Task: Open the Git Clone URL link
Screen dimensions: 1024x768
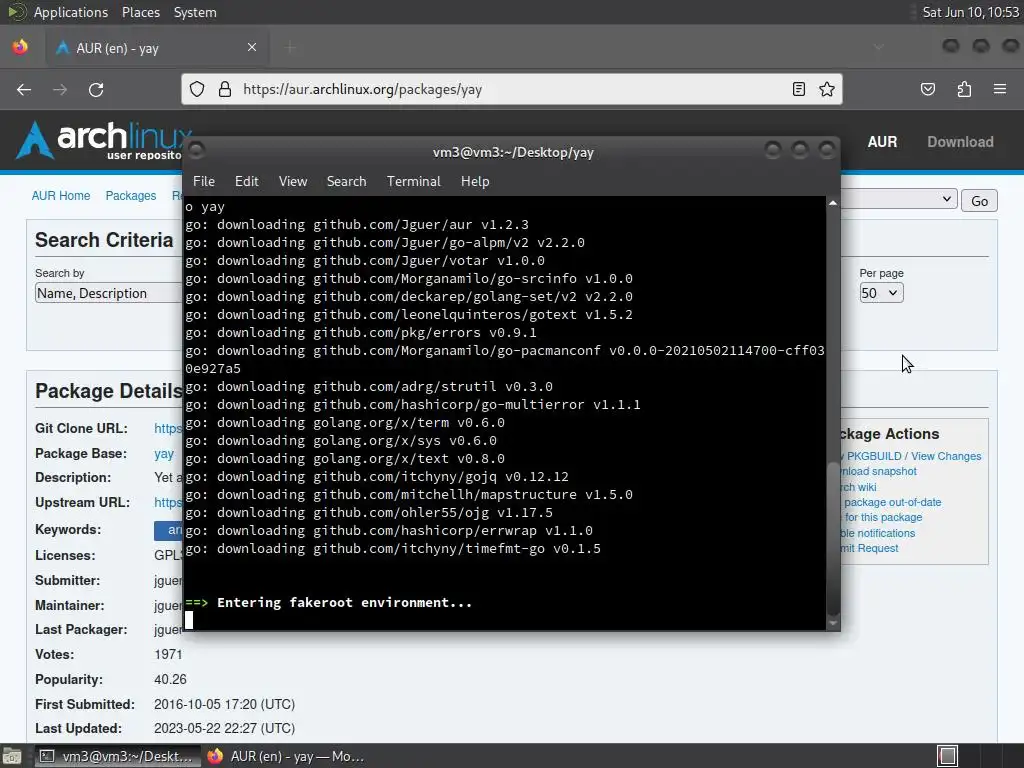Action: click(x=168, y=428)
